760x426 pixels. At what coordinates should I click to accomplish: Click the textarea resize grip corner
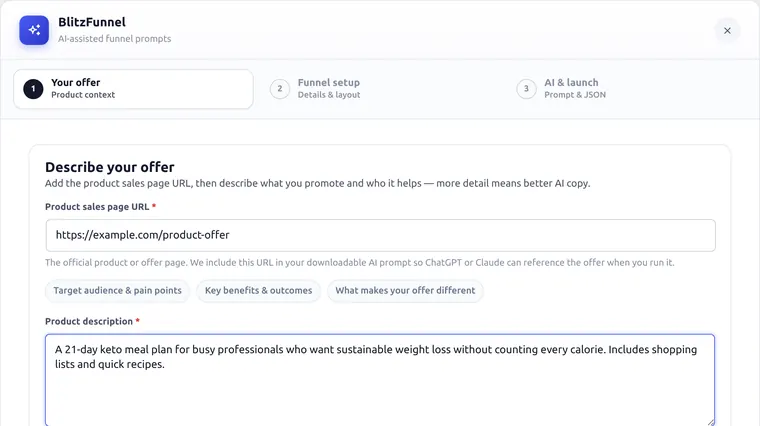(x=710, y=422)
